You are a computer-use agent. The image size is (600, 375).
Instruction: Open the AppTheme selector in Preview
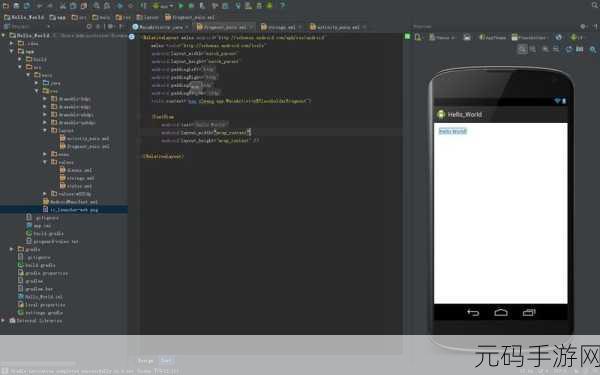(492, 37)
